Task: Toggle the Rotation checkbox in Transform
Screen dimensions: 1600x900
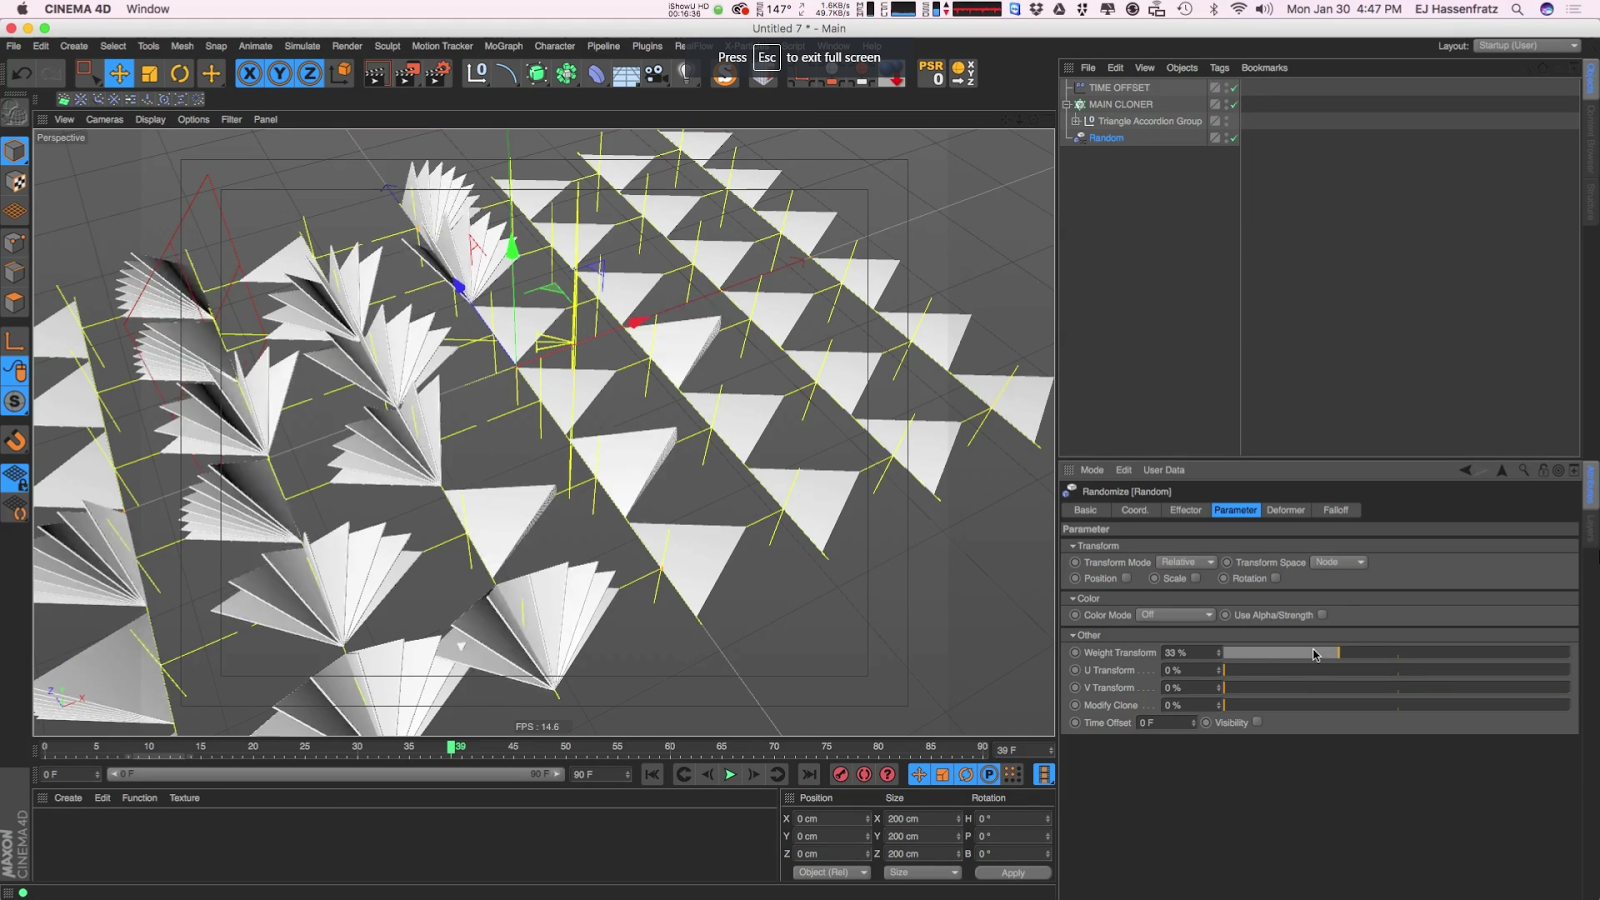Action: pos(1275,578)
